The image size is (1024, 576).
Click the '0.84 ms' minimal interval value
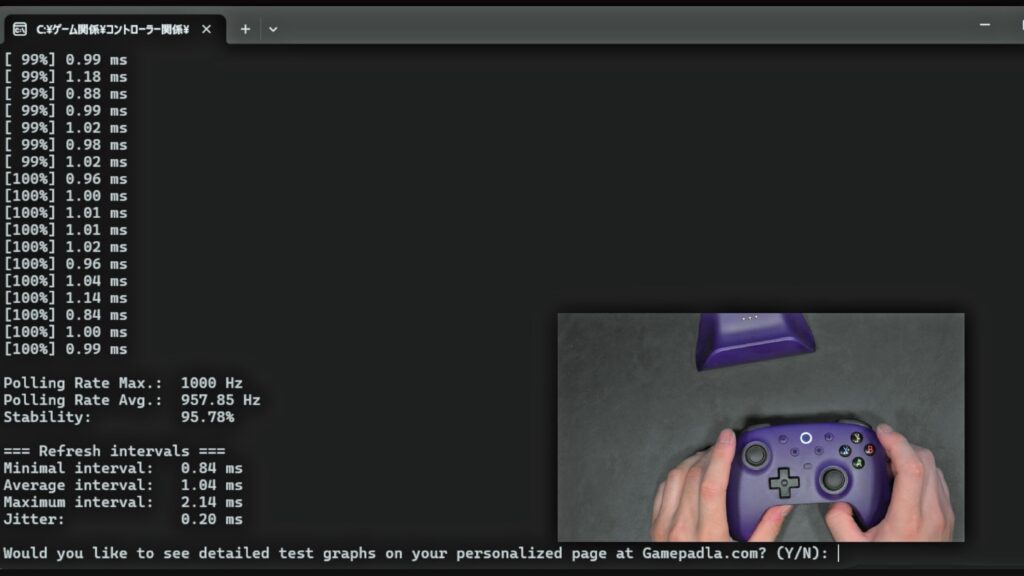pos(212,468)
